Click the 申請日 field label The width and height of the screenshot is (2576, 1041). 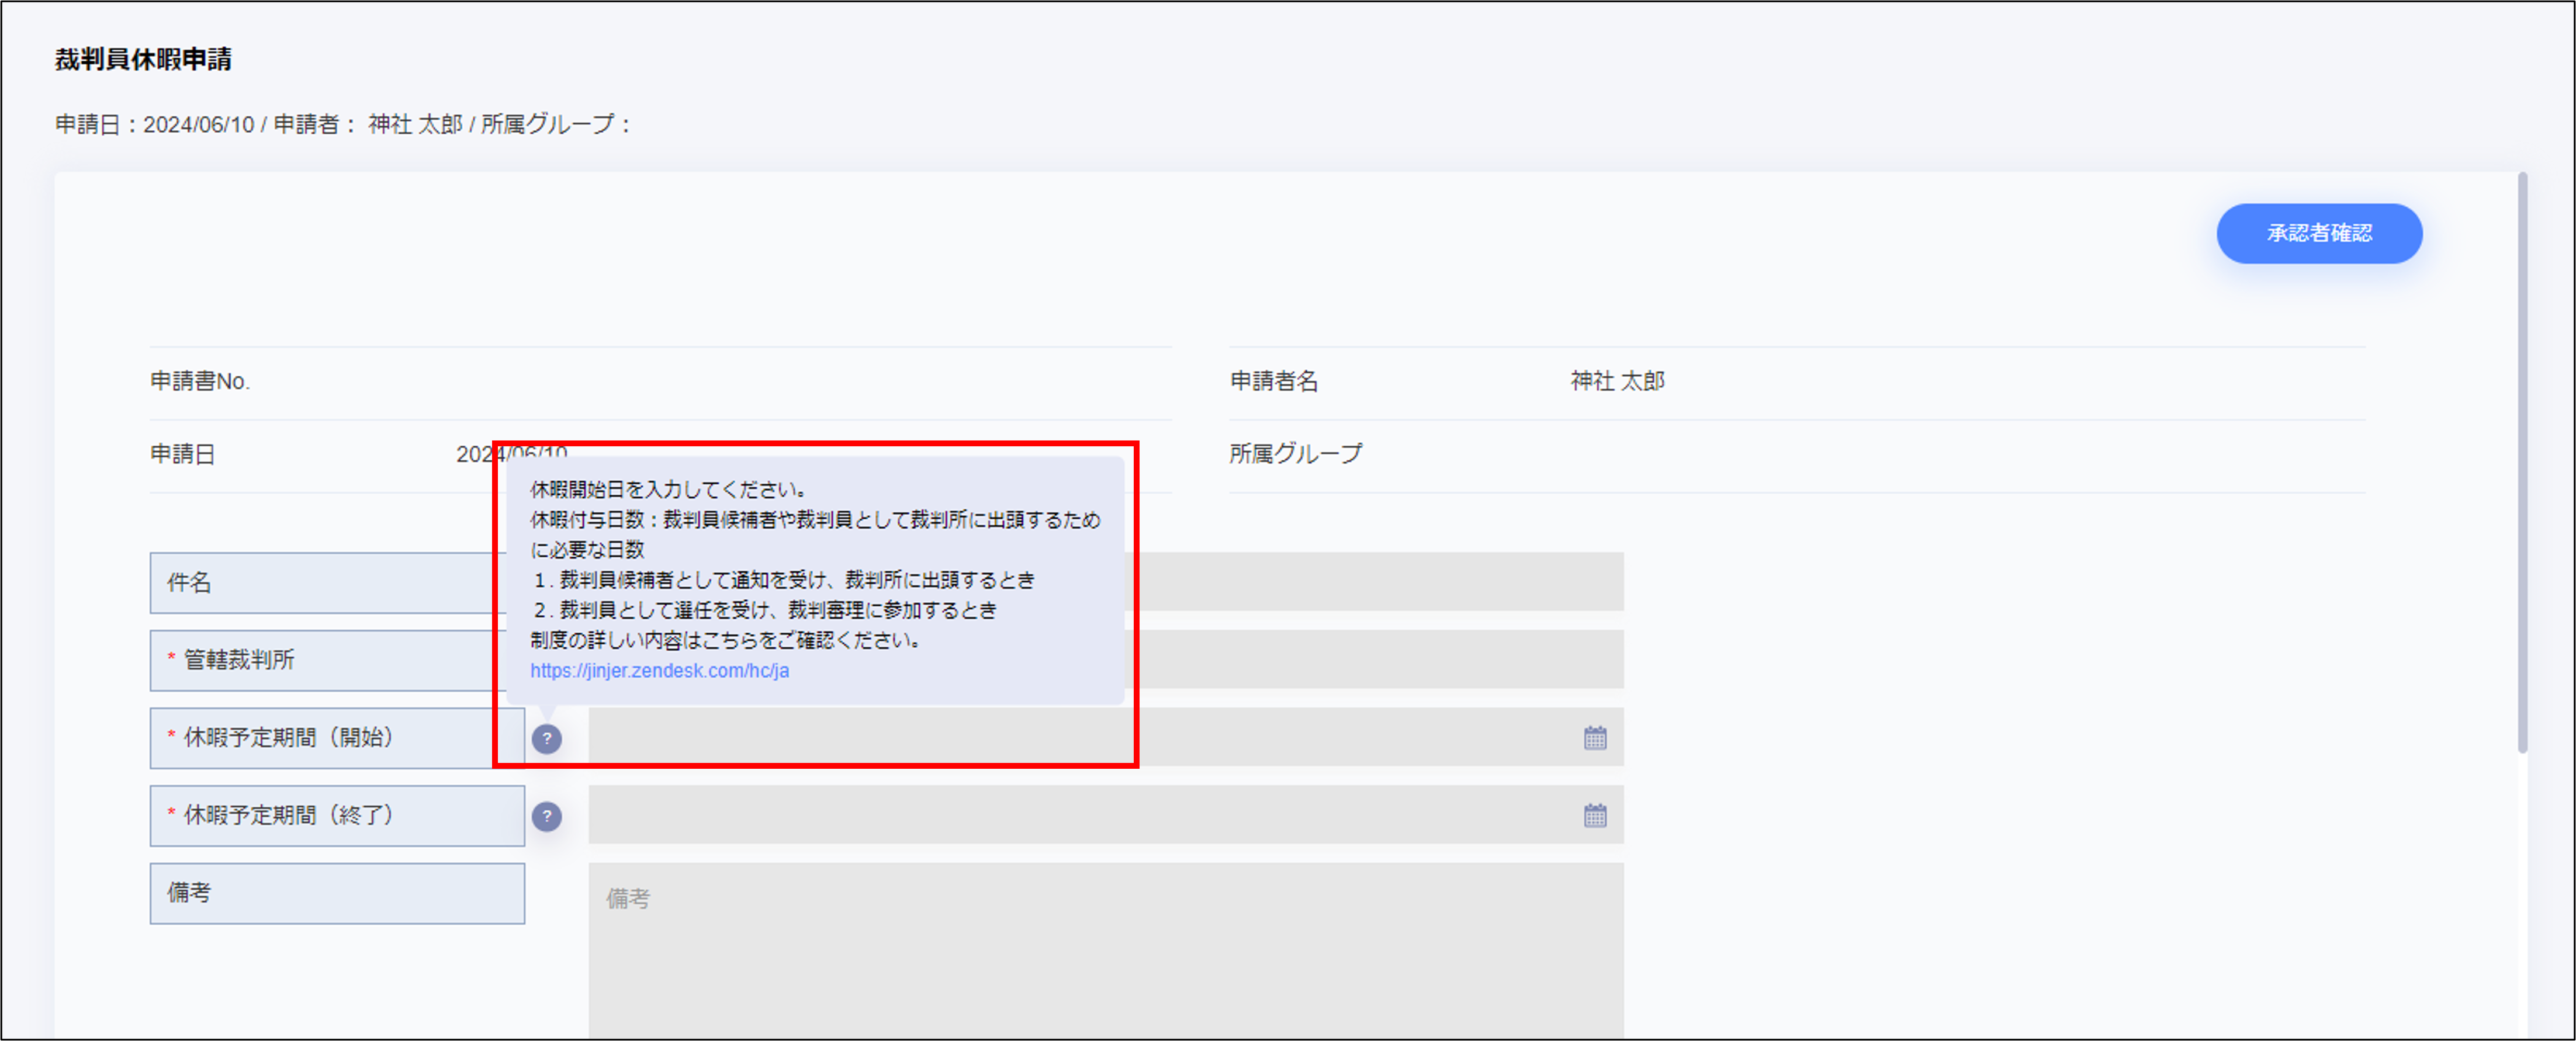(x=183, y=454)
